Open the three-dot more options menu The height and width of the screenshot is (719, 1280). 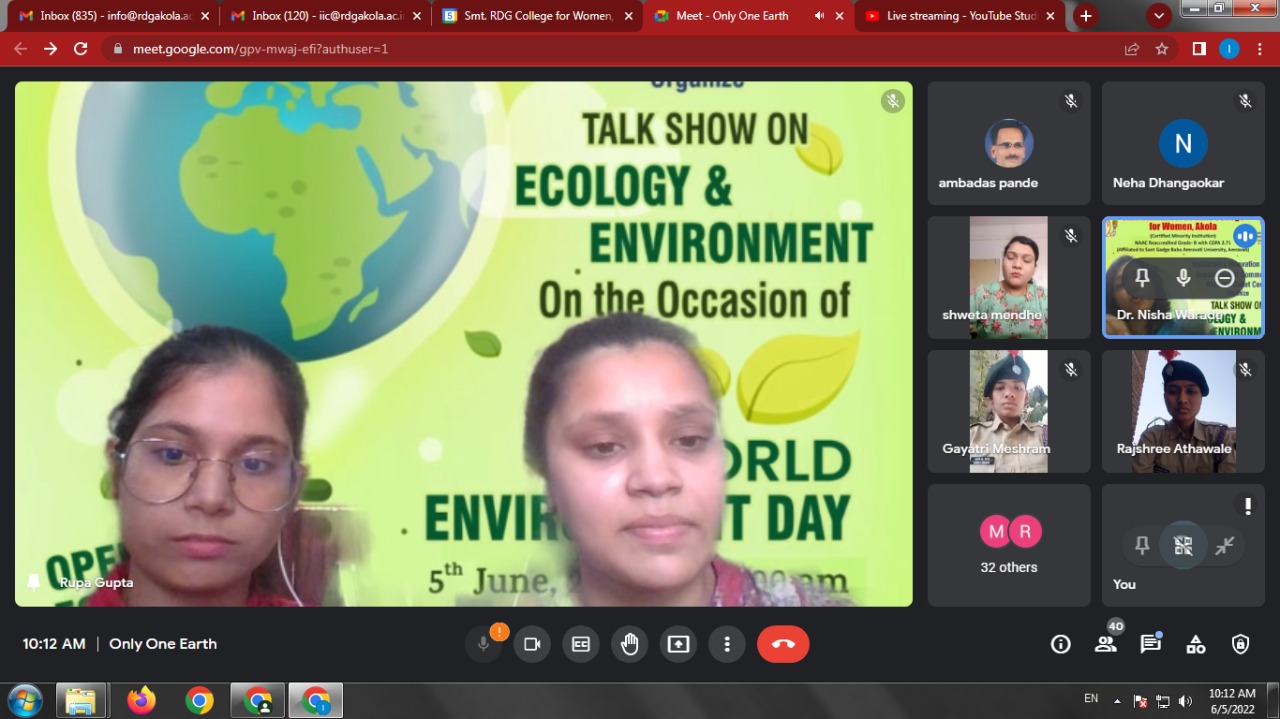point(728,644)
